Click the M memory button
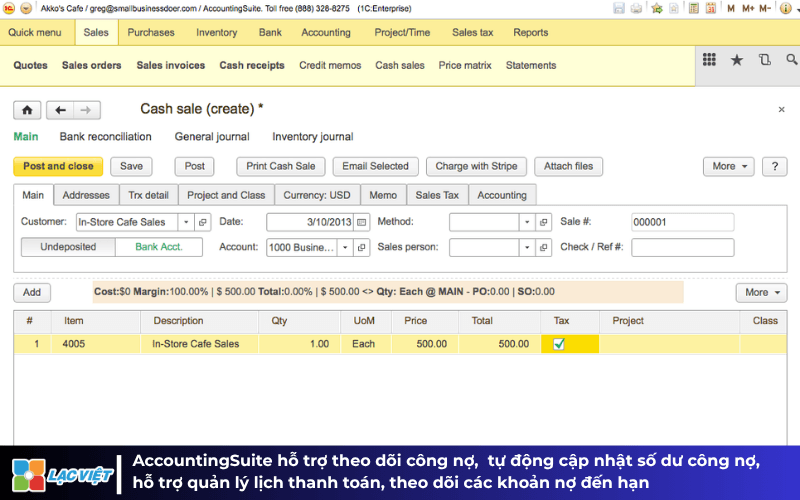This screenshot has width=800, height=500. click(x=731, y=8)
